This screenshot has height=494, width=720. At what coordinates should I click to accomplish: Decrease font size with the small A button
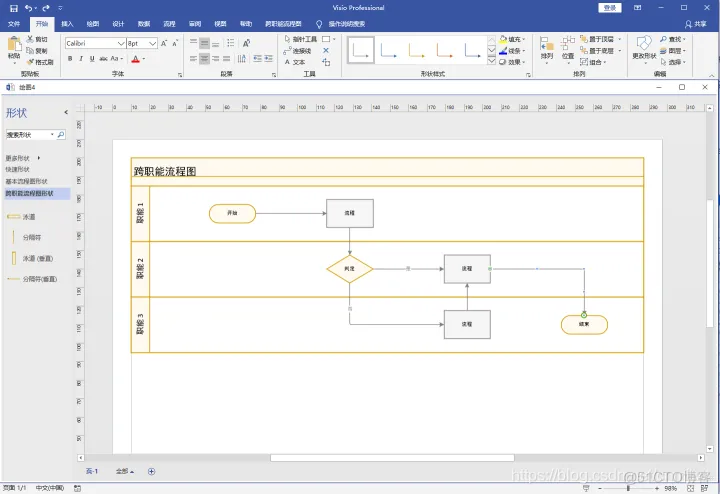[175, 43]
